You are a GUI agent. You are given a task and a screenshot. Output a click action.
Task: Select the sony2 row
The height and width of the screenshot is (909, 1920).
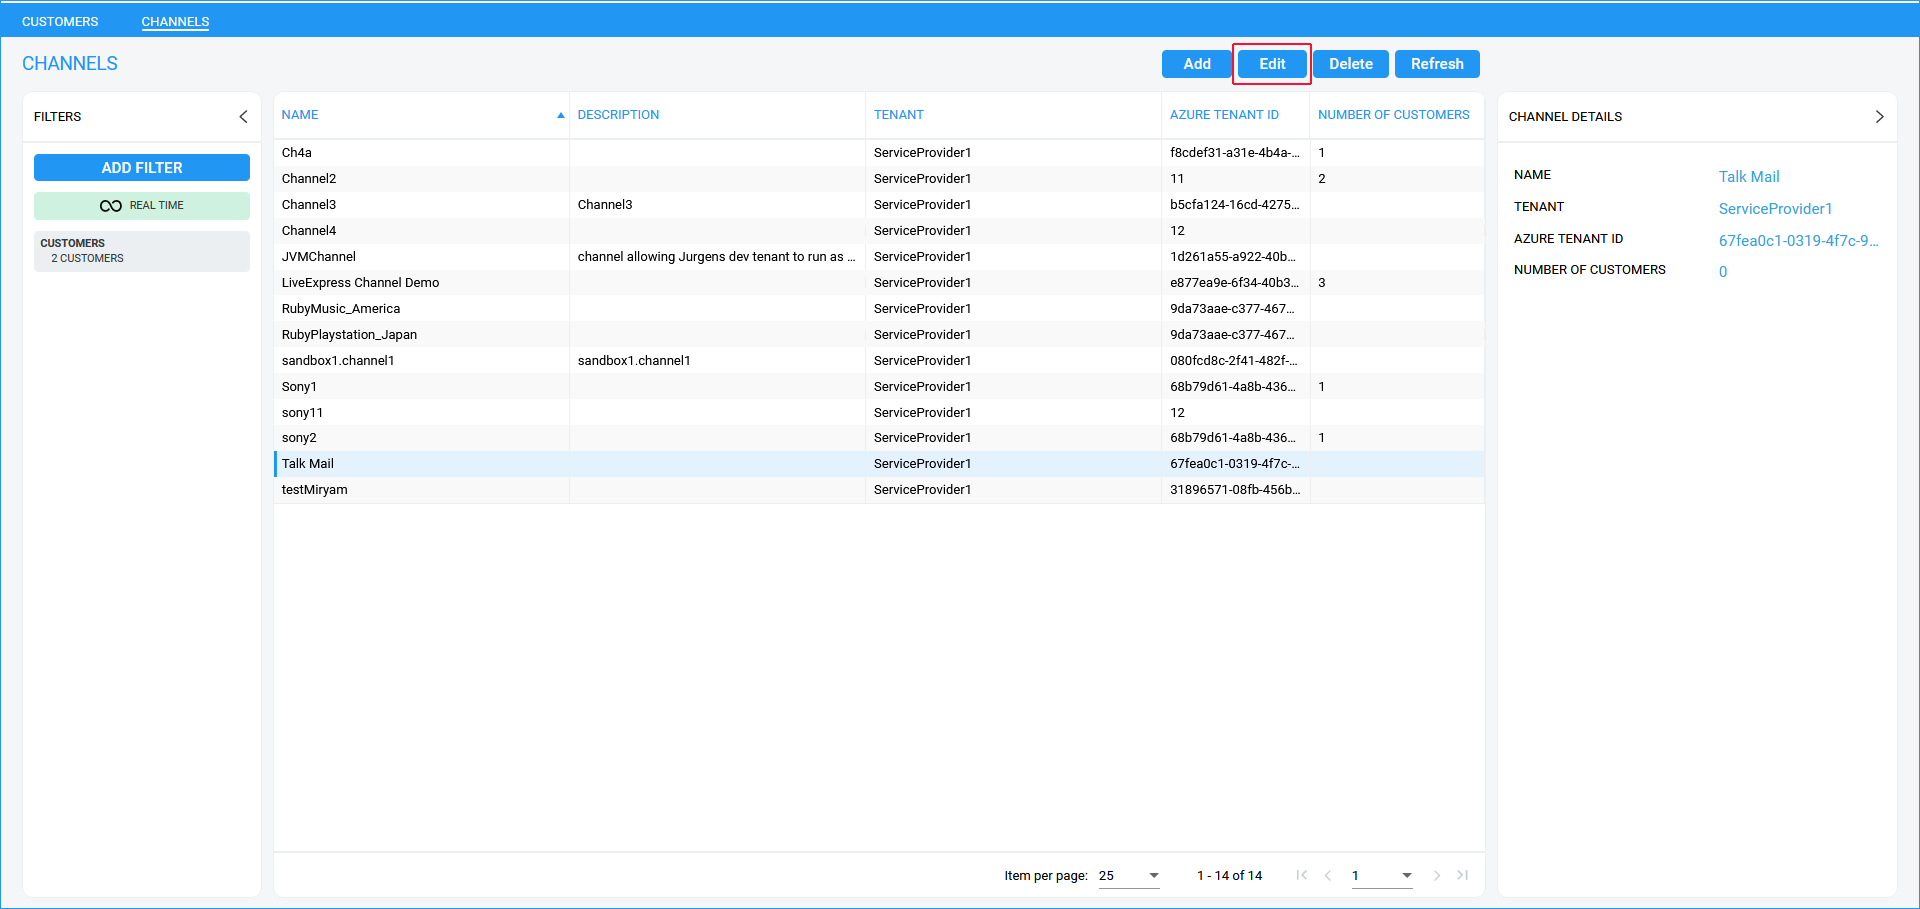tap(879, 438)
